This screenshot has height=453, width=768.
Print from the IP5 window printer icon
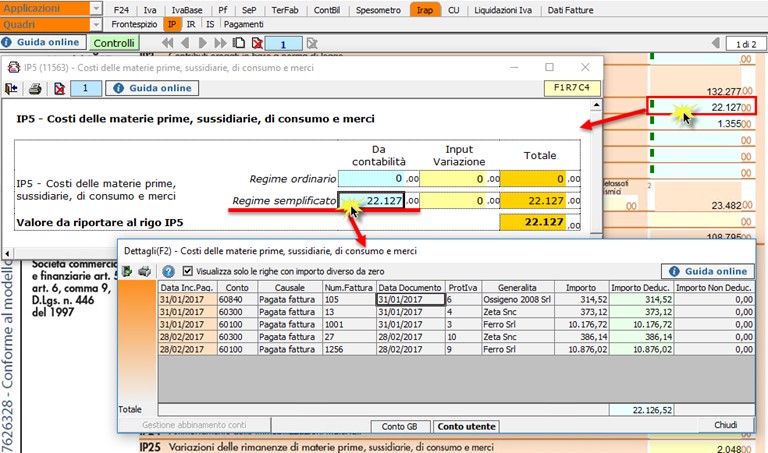click(x=35, y=89)
